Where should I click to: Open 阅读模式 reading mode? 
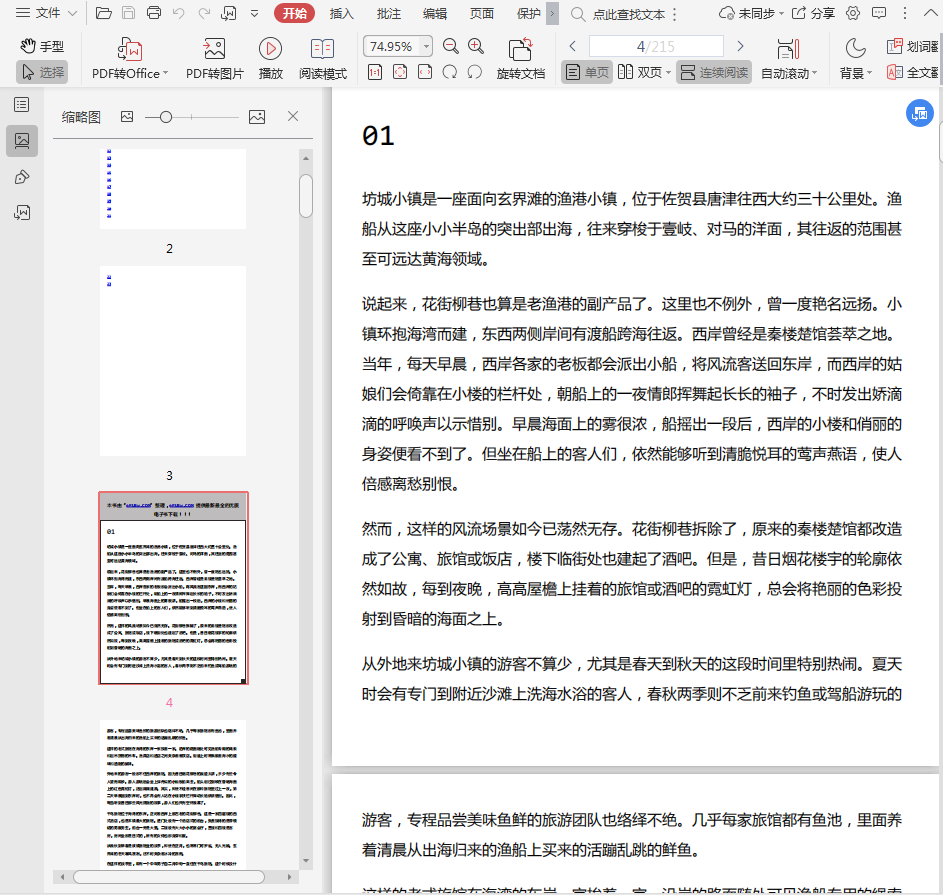pyautogui.click(x=322, y=49)
